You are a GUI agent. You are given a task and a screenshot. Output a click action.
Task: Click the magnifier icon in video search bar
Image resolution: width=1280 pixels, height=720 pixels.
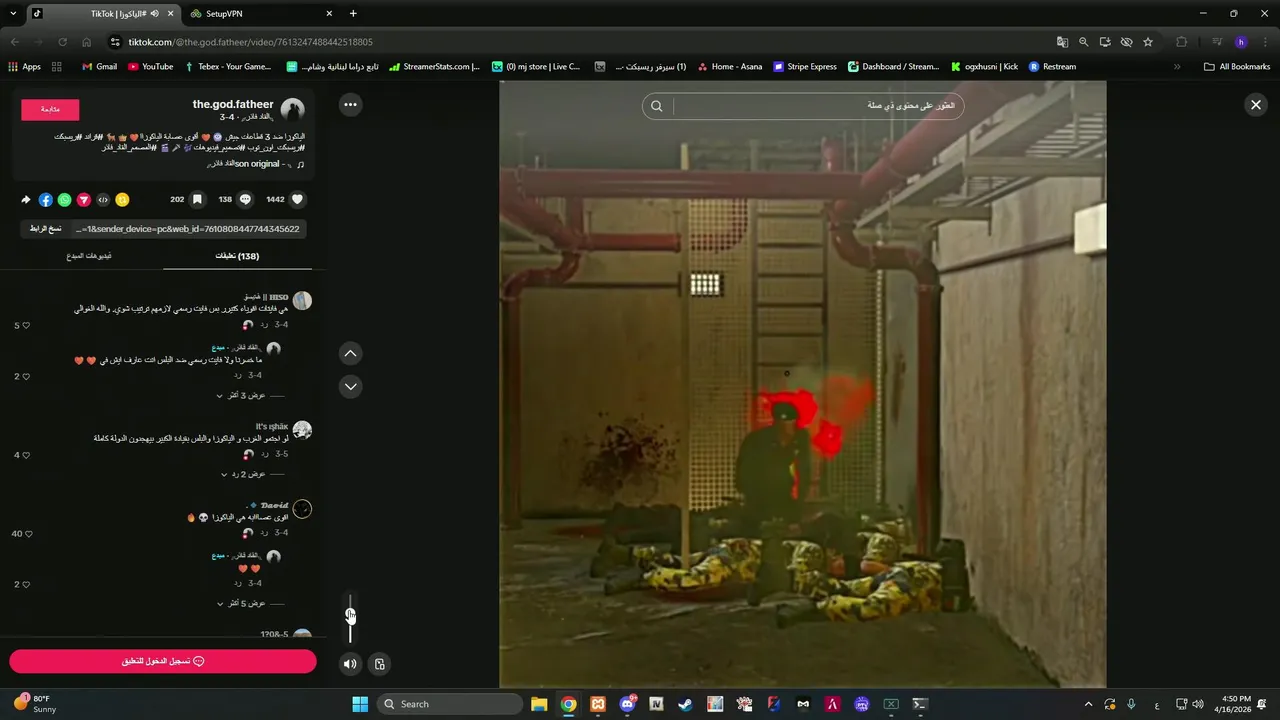[x=657, y=106]
